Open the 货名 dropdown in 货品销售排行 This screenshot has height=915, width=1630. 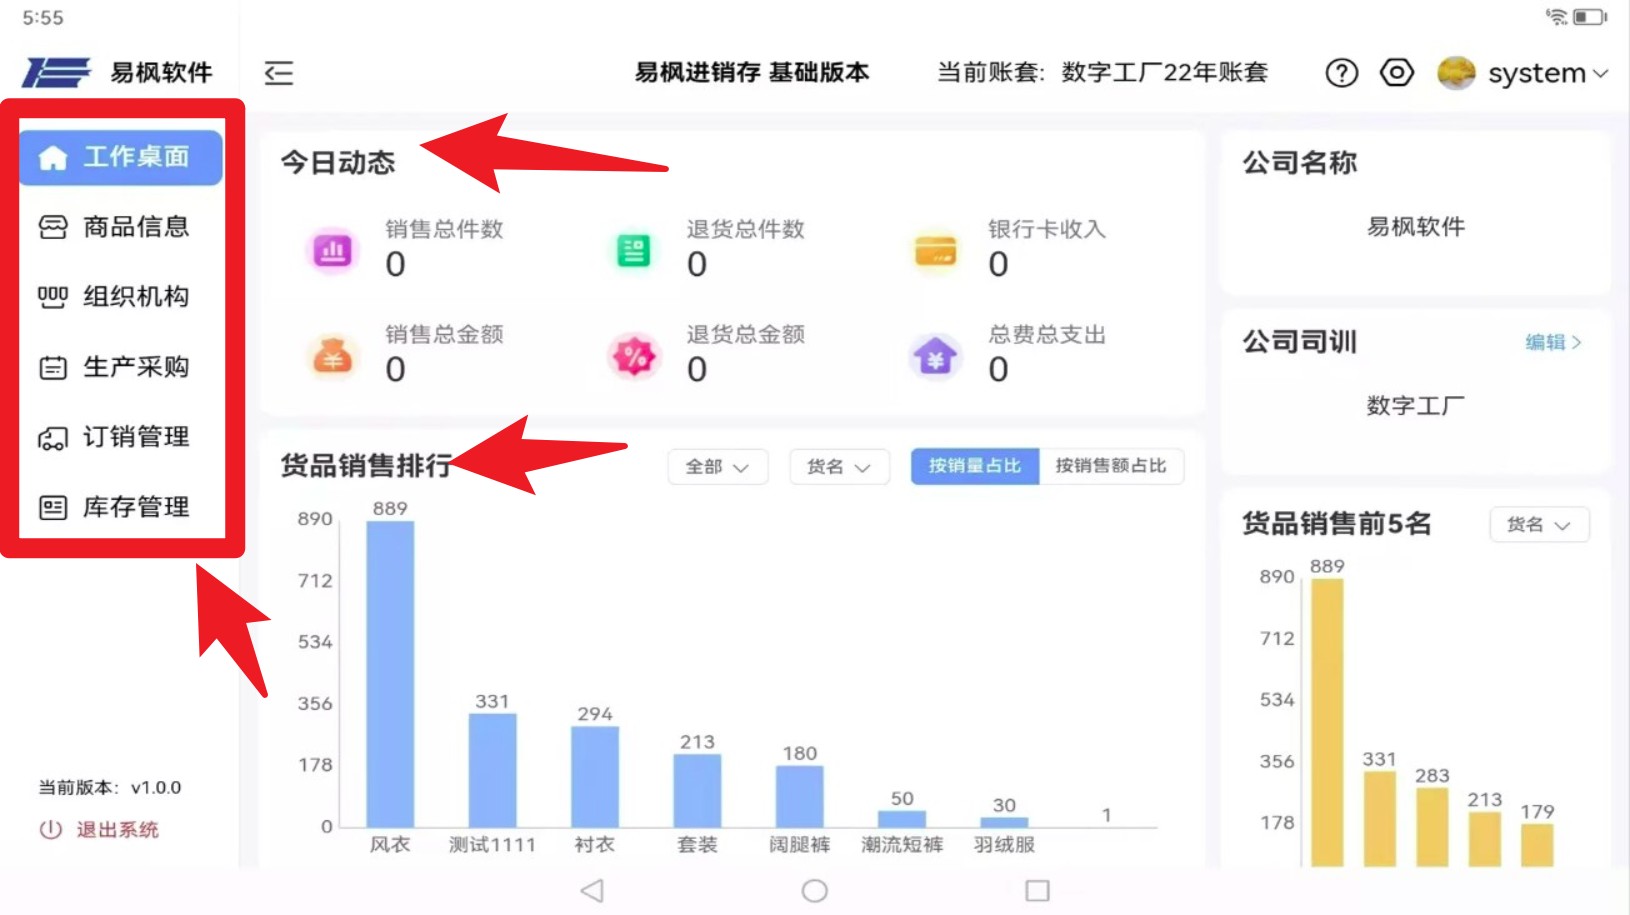pos(839,467)
